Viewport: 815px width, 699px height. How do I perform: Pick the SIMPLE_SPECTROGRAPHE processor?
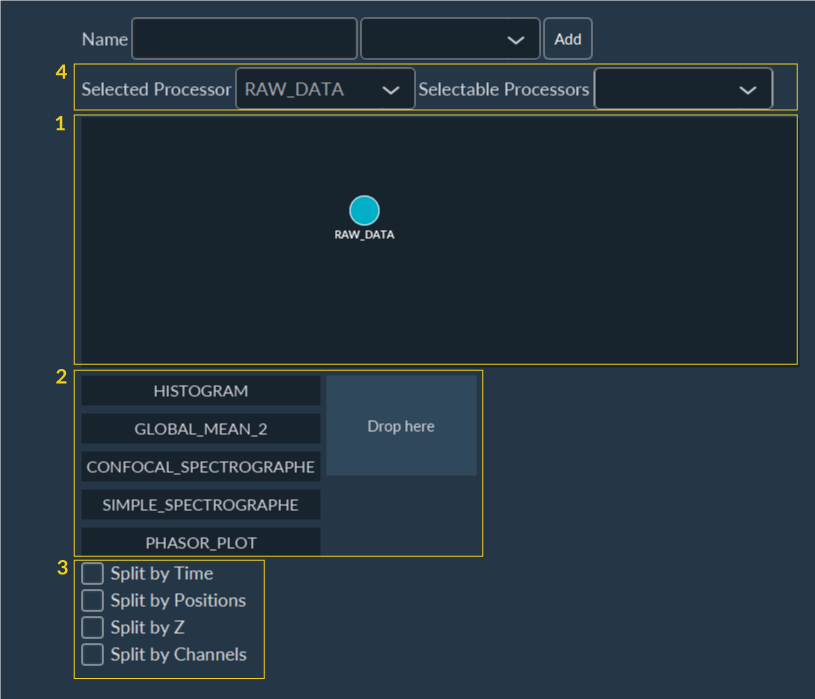(200, 504)
